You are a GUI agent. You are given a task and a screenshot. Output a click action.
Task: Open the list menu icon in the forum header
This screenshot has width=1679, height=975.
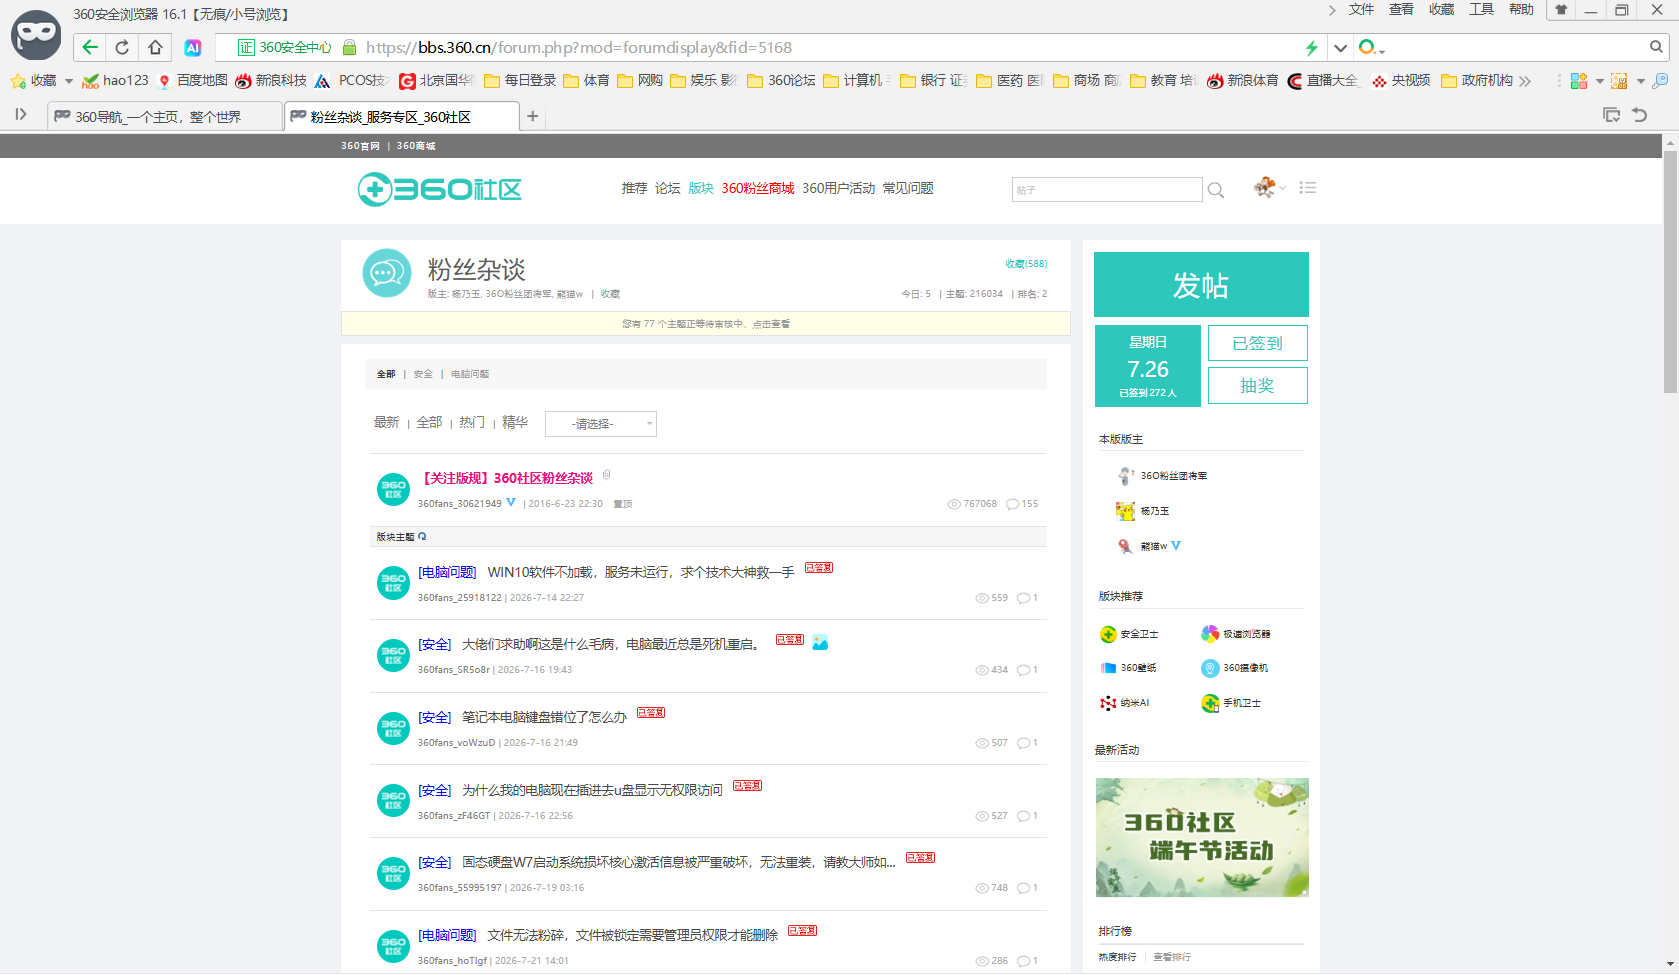point(1307,188)
